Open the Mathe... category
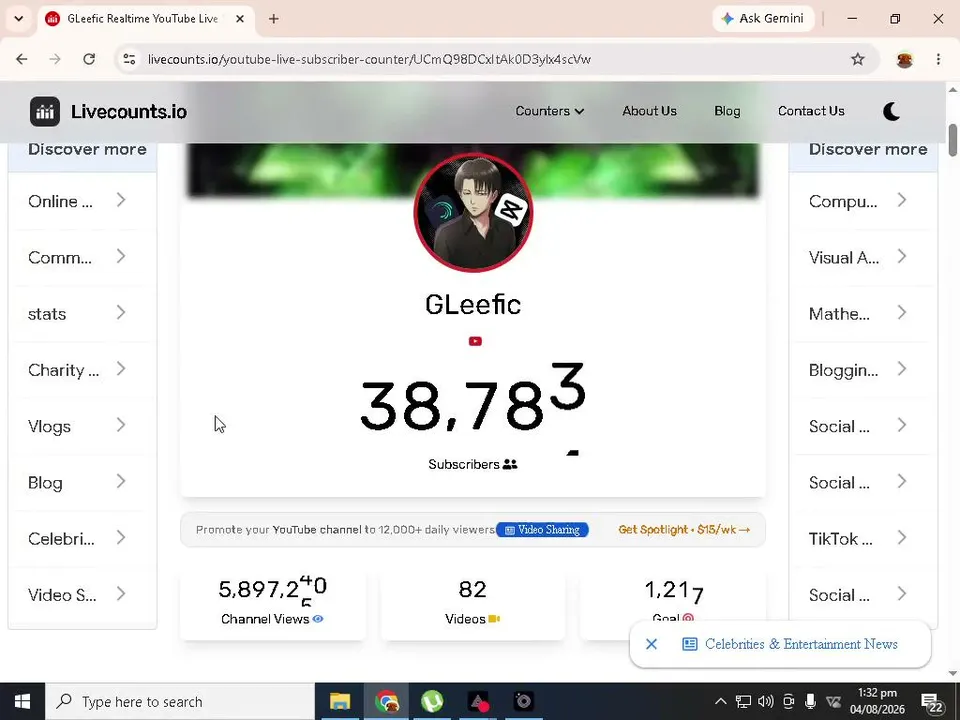 (862, 313)
